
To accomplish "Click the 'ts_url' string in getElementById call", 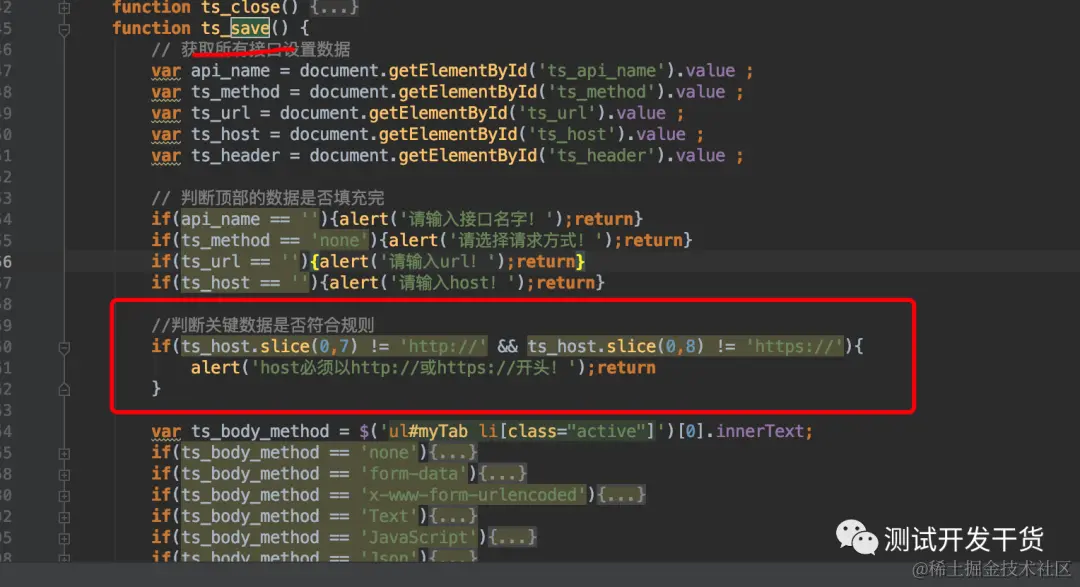I will tap(557, 114).
